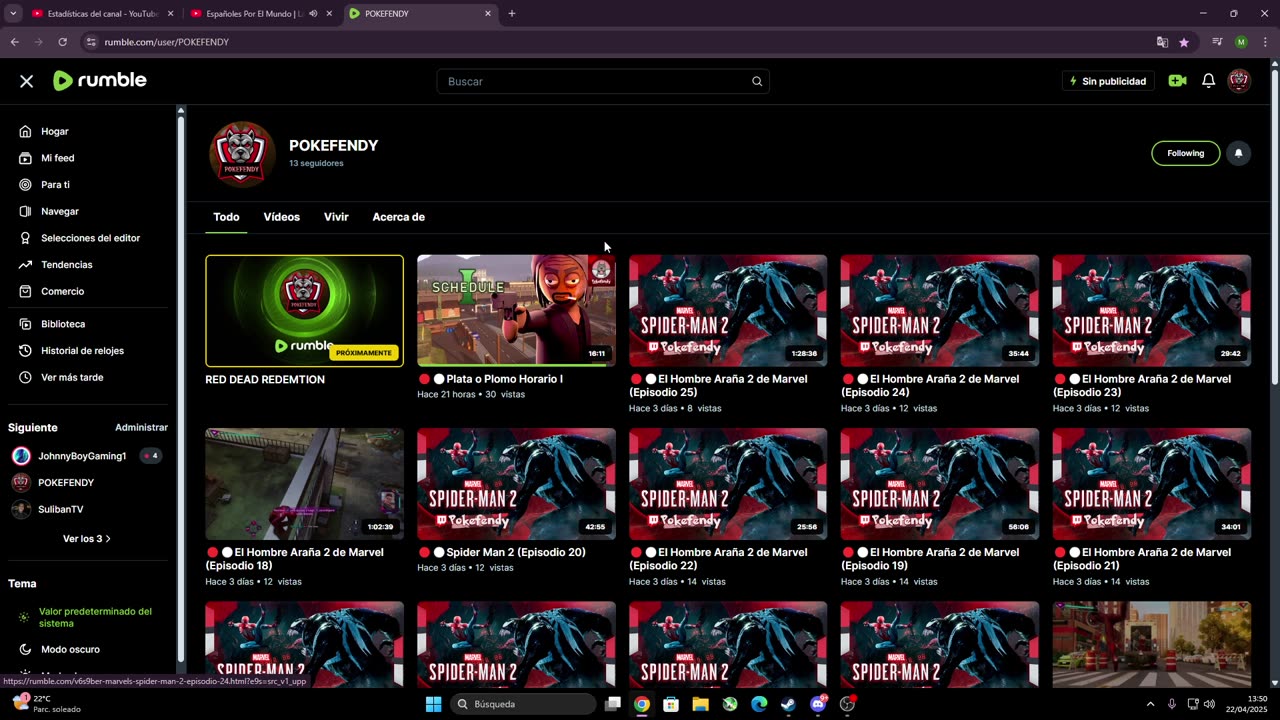Switch to the Todo tab
This screenshot has height=720, width=1280.
click(x=226, y=217)
